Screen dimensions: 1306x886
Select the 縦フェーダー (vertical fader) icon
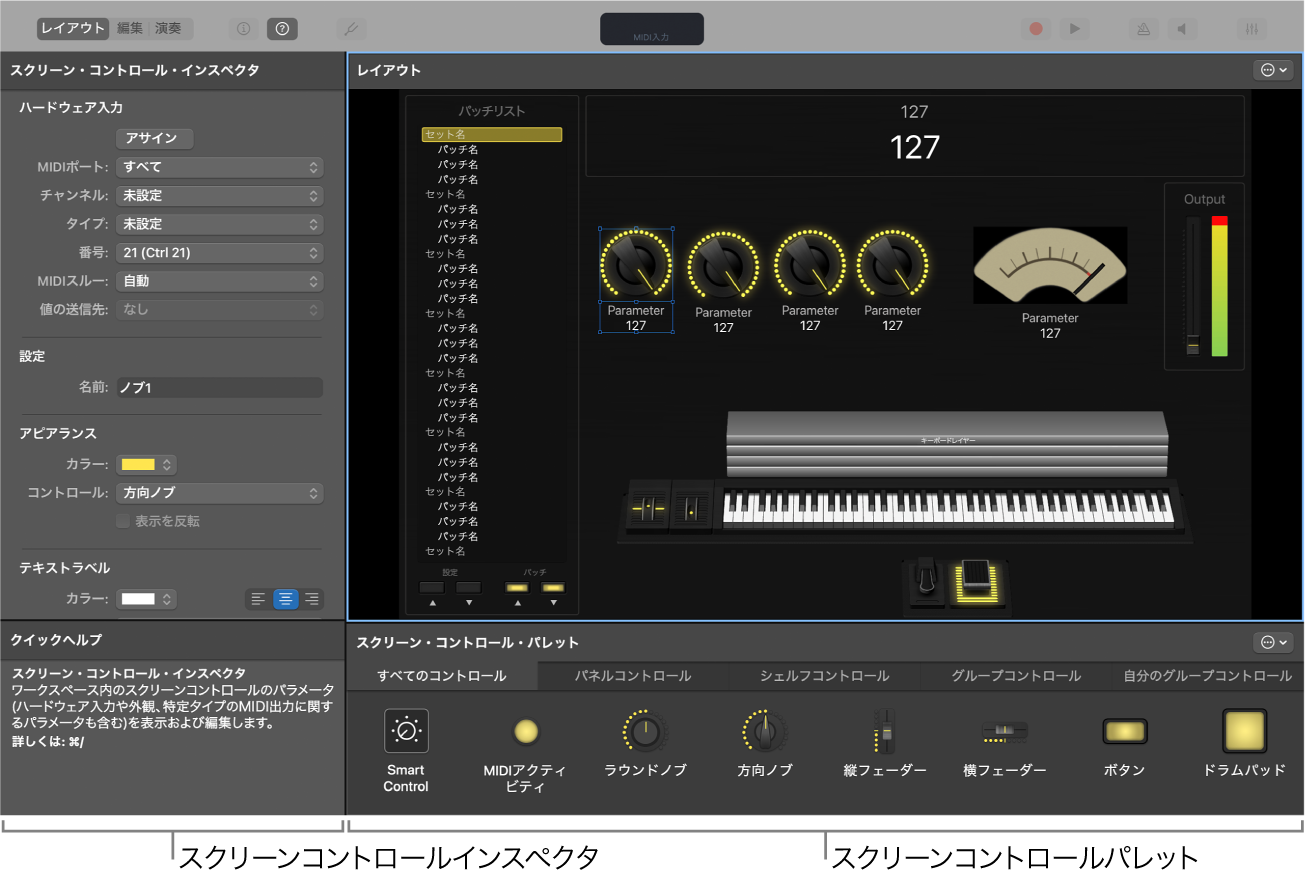pos(884,732)
